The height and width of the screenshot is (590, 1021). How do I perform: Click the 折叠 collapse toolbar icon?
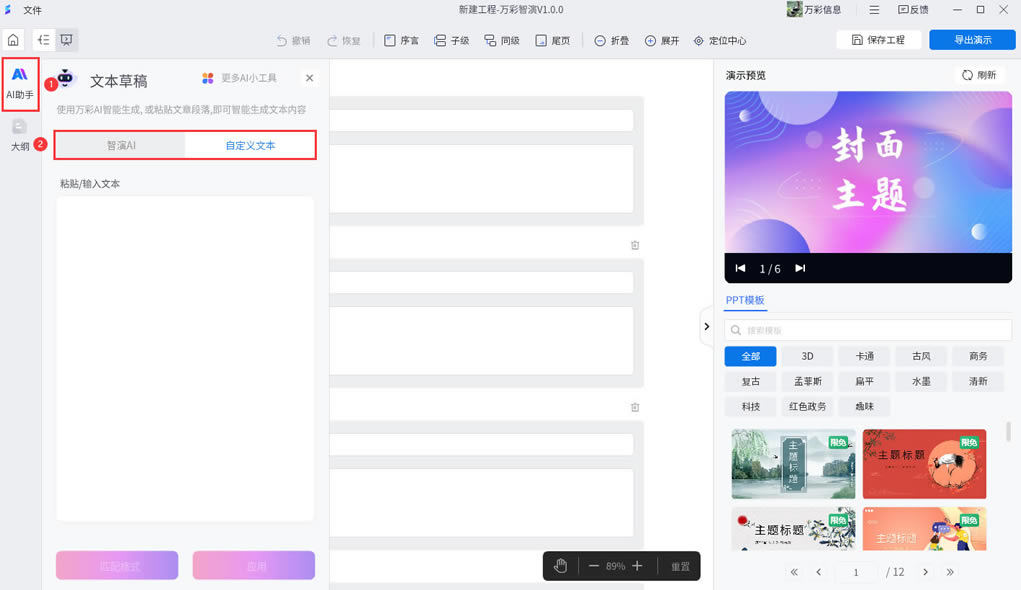pos(600,41)
